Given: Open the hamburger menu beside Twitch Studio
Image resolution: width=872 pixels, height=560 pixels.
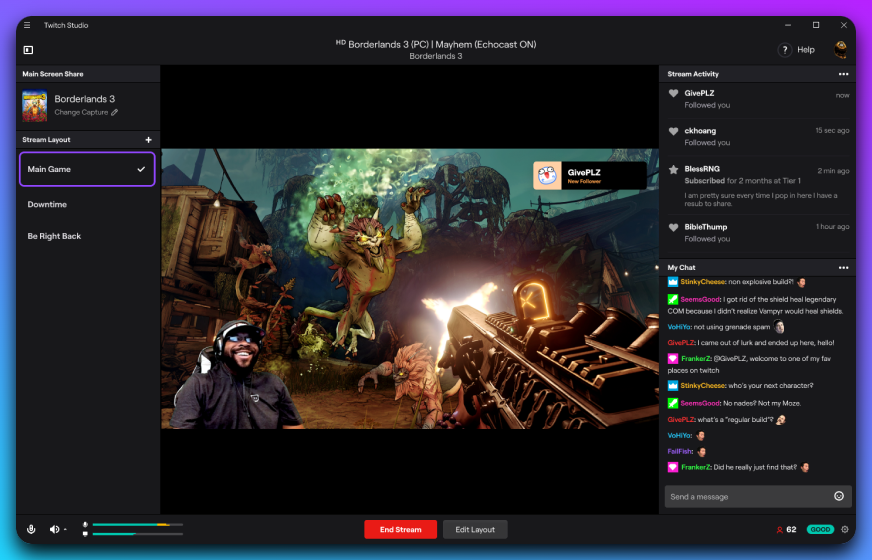Looking at the screenshot, I should click(x=27, y=25).
